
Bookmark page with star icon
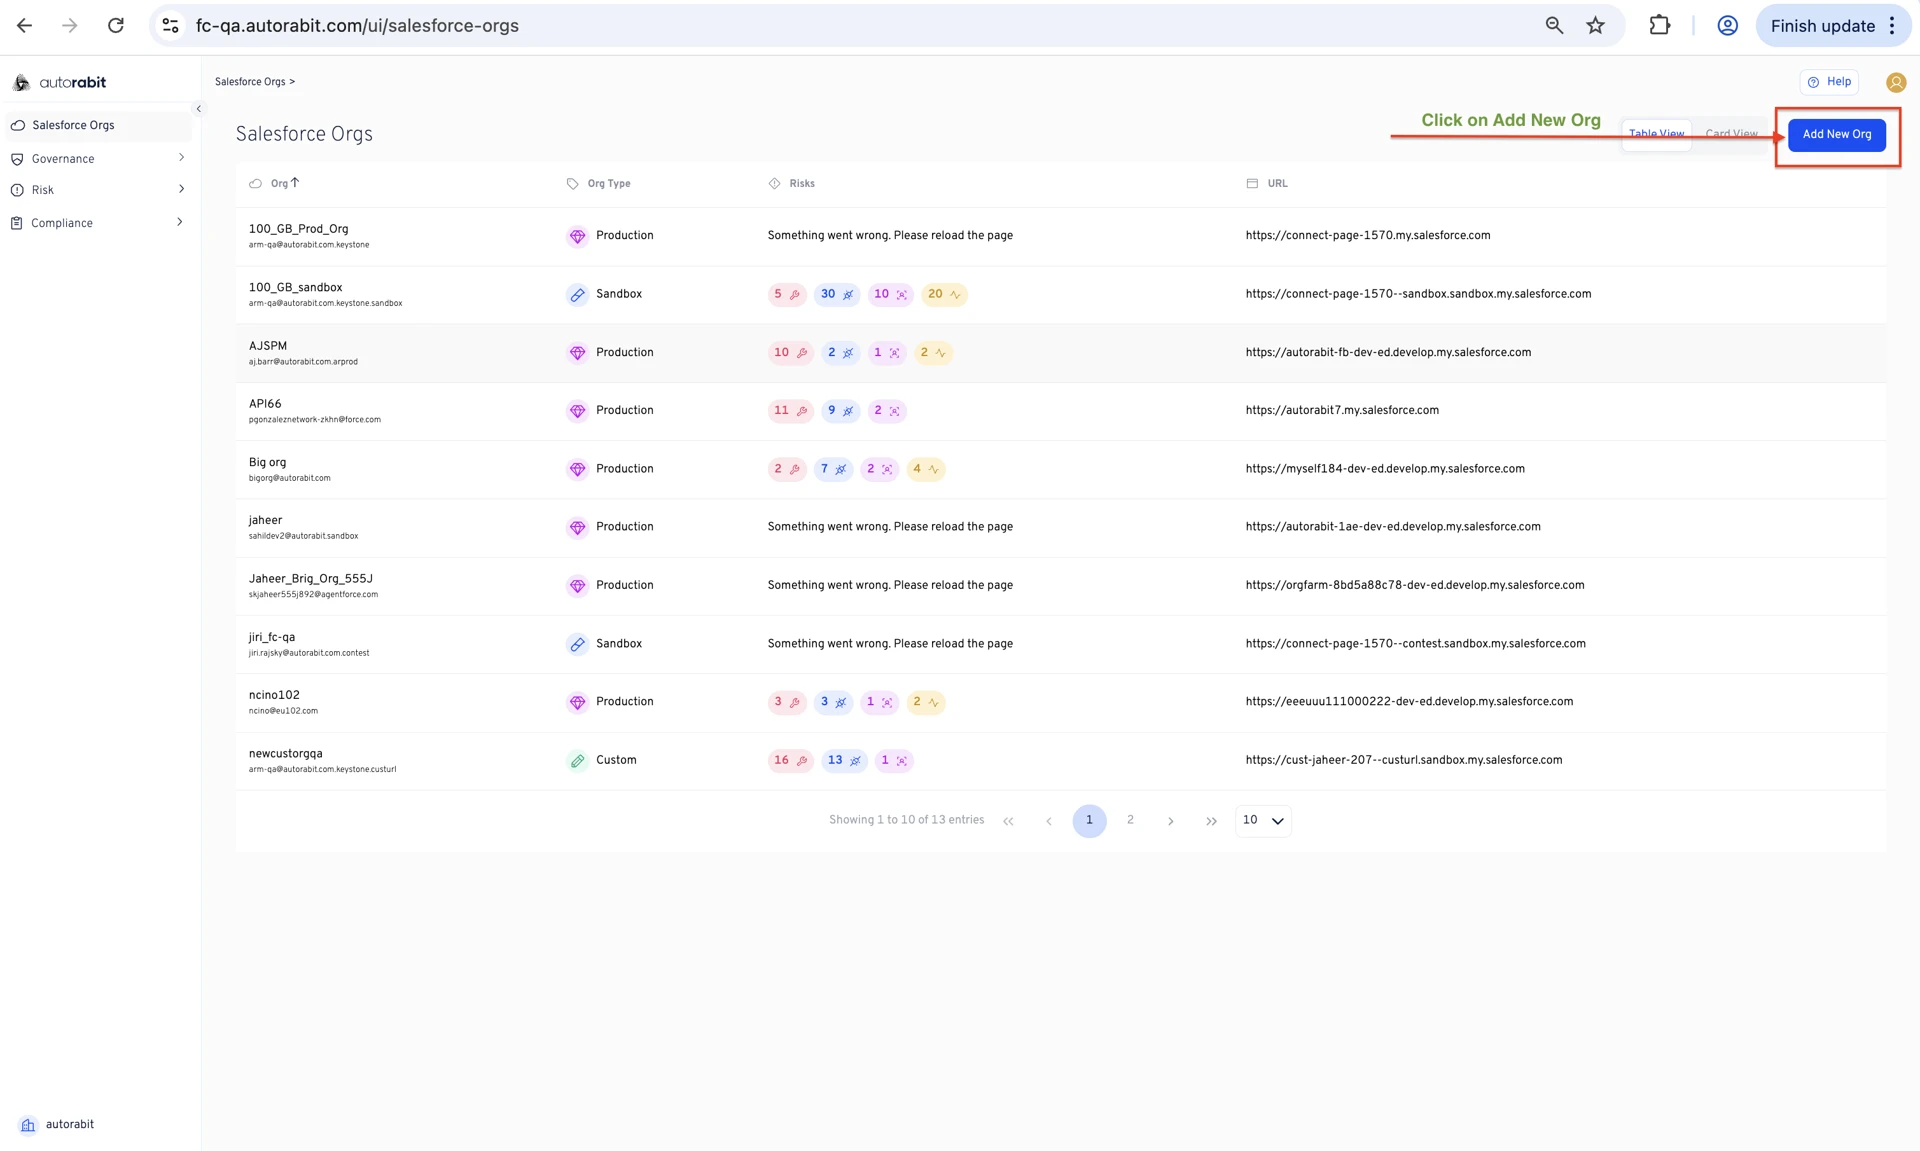coord(1595,26)
